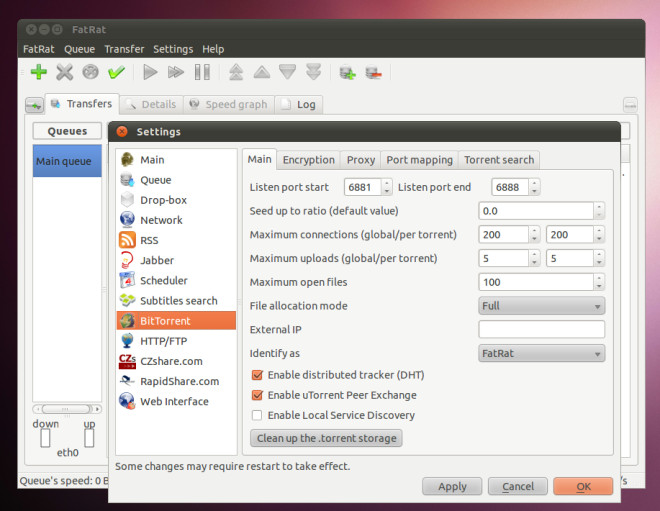This screenshot has width=660, height=511.
Task: Toggle Enable uTorrent Peer Exchange checkbox
Action: tap(257, 395)
